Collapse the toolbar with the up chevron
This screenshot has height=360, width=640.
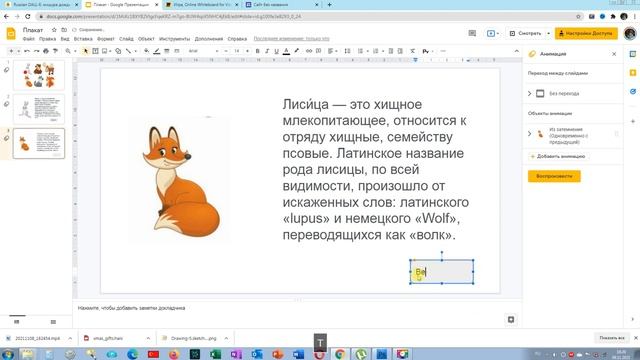pyautogui.click(x=516, y=51)
